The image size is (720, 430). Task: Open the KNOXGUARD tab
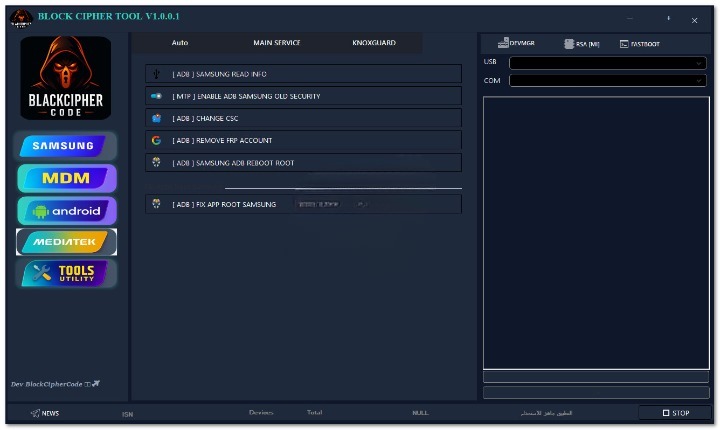coord(373,43)
